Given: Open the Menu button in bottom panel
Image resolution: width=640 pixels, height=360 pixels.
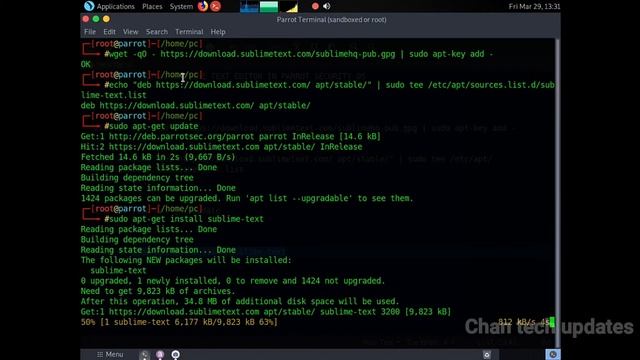Looking at the screenshot, I should (x=110, y=354).
